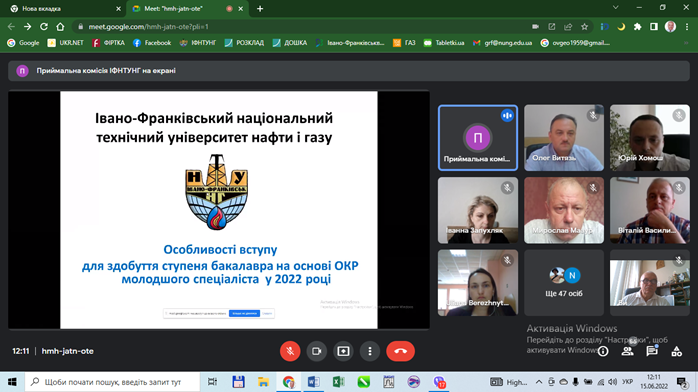Select Юрій Хомош video tile

tap(649, 138)
